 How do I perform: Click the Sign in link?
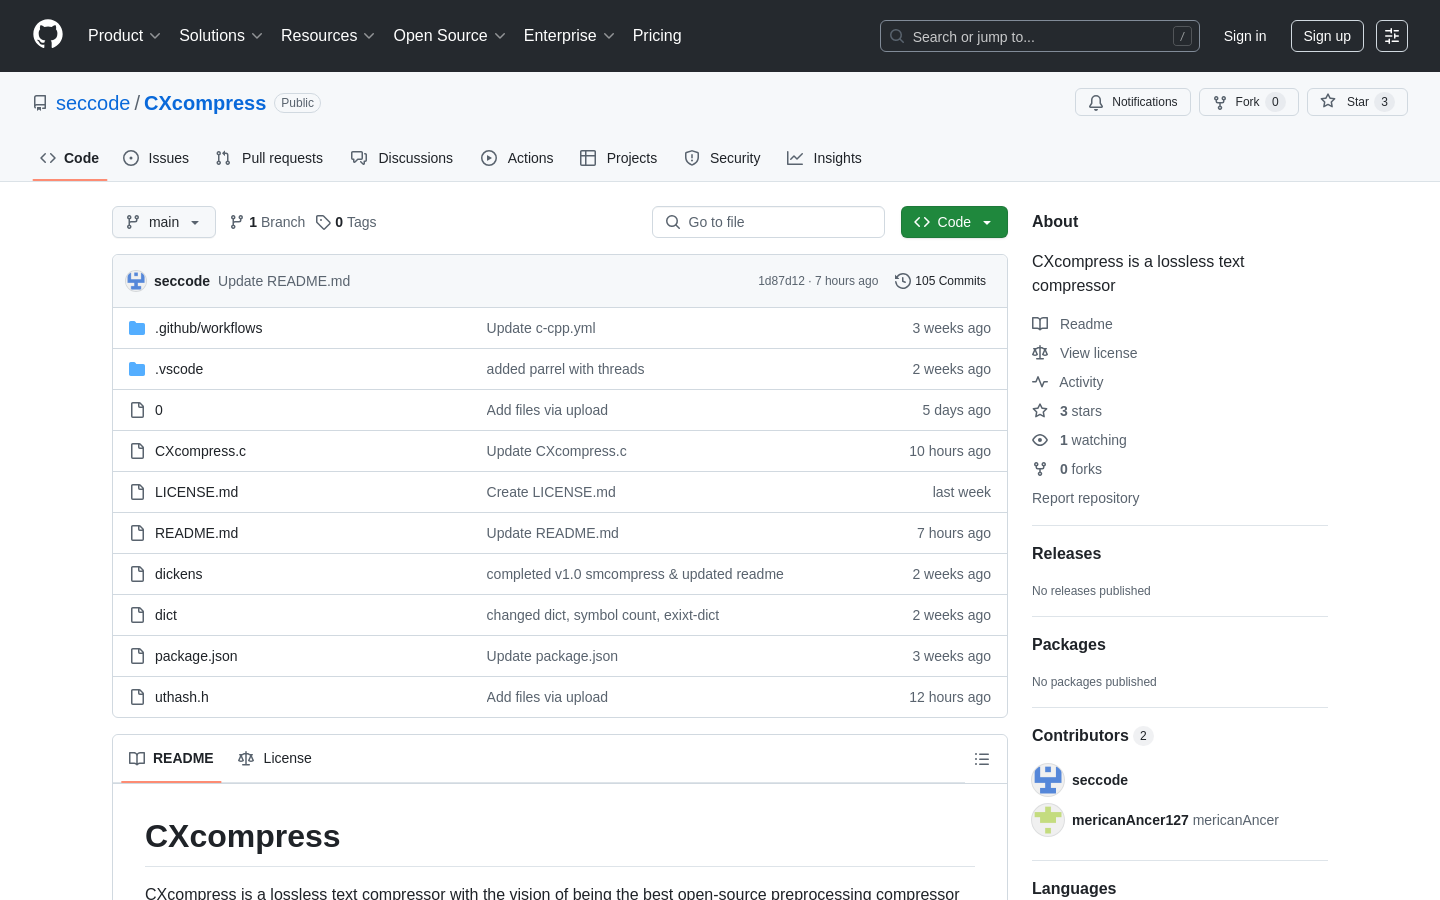[1245, 36]
